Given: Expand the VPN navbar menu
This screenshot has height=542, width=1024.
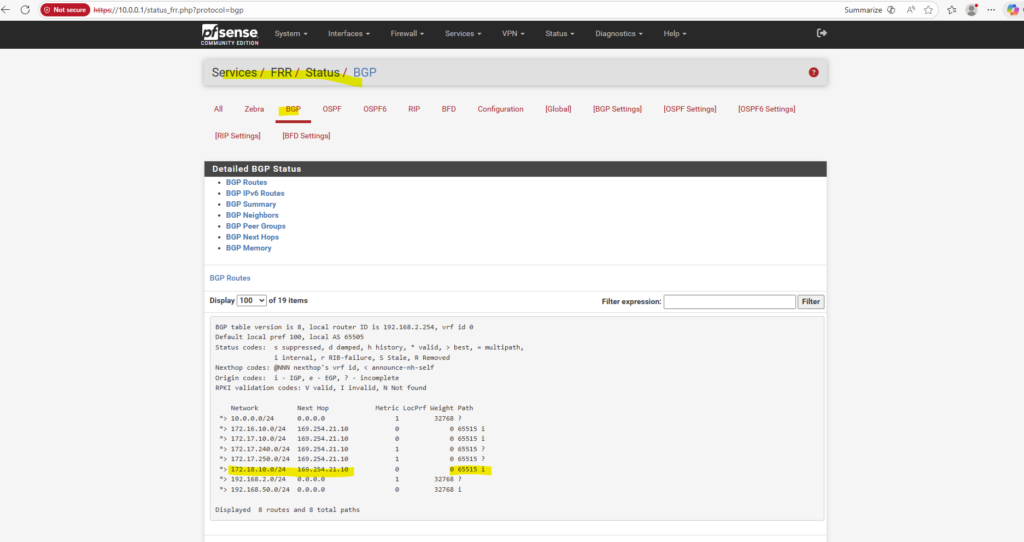Looking at the screenshot, I should click(x=514, y=33).
